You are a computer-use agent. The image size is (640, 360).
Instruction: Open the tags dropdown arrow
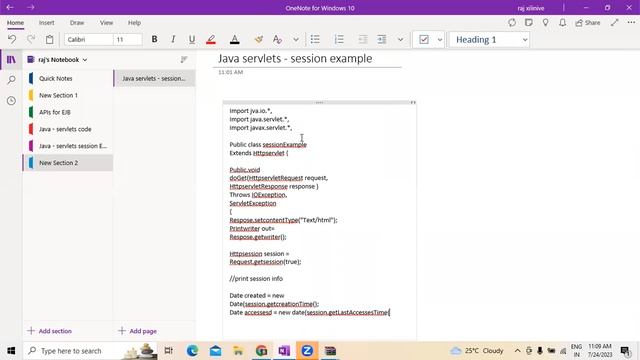440,40
